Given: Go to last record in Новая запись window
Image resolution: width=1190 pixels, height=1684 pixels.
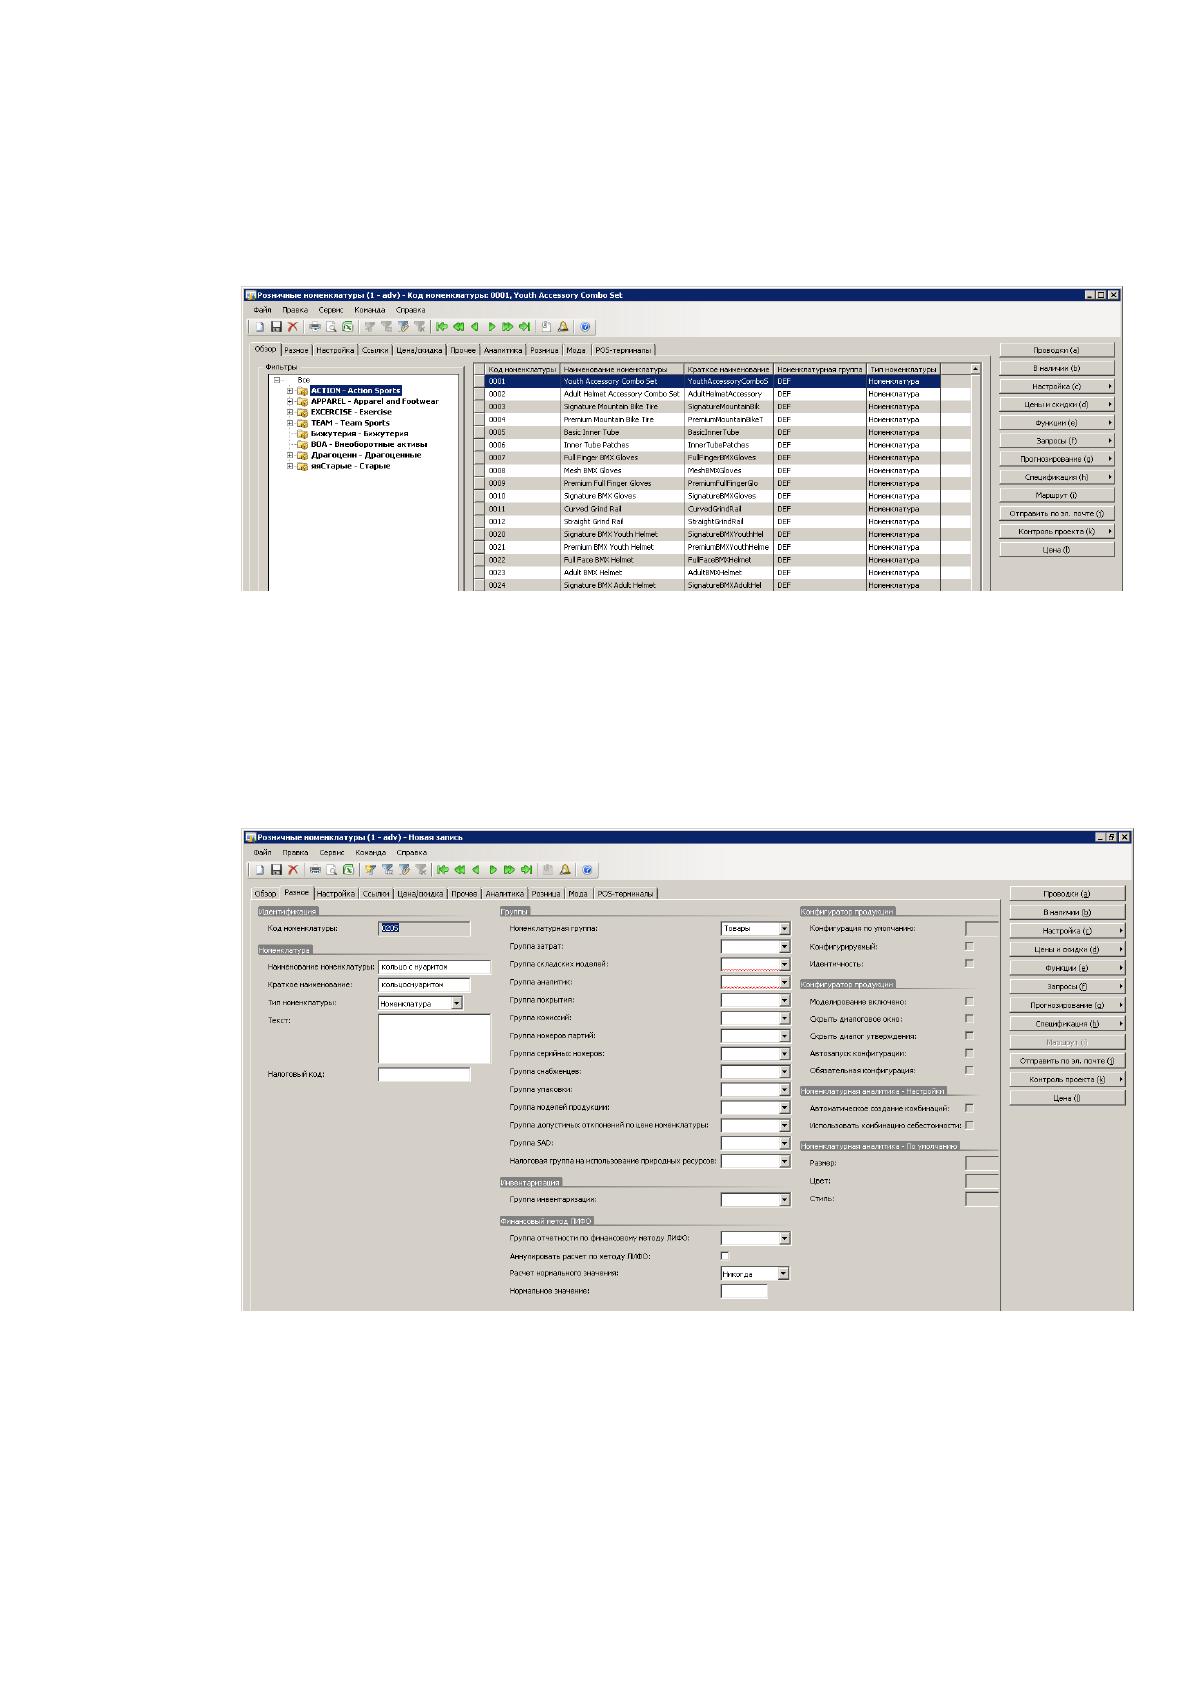Looking at the screenshot, I should [x=525, y=870].
